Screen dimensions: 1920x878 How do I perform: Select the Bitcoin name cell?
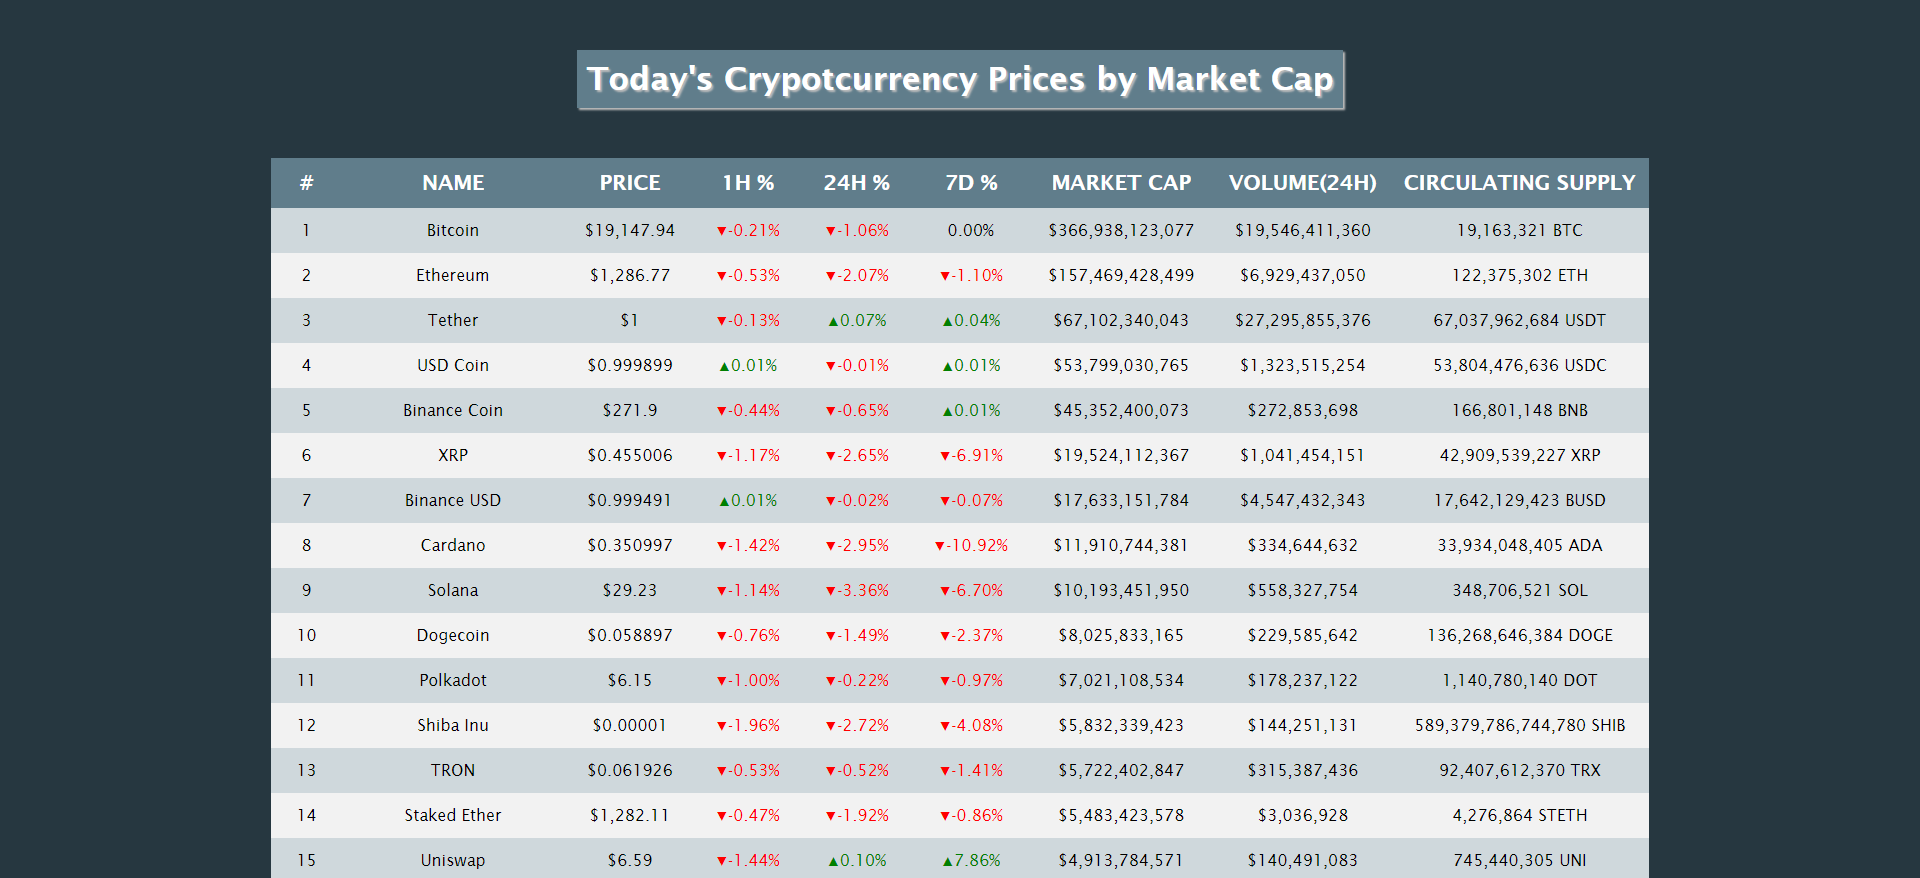pyautogui.click(x=453, y=230)
